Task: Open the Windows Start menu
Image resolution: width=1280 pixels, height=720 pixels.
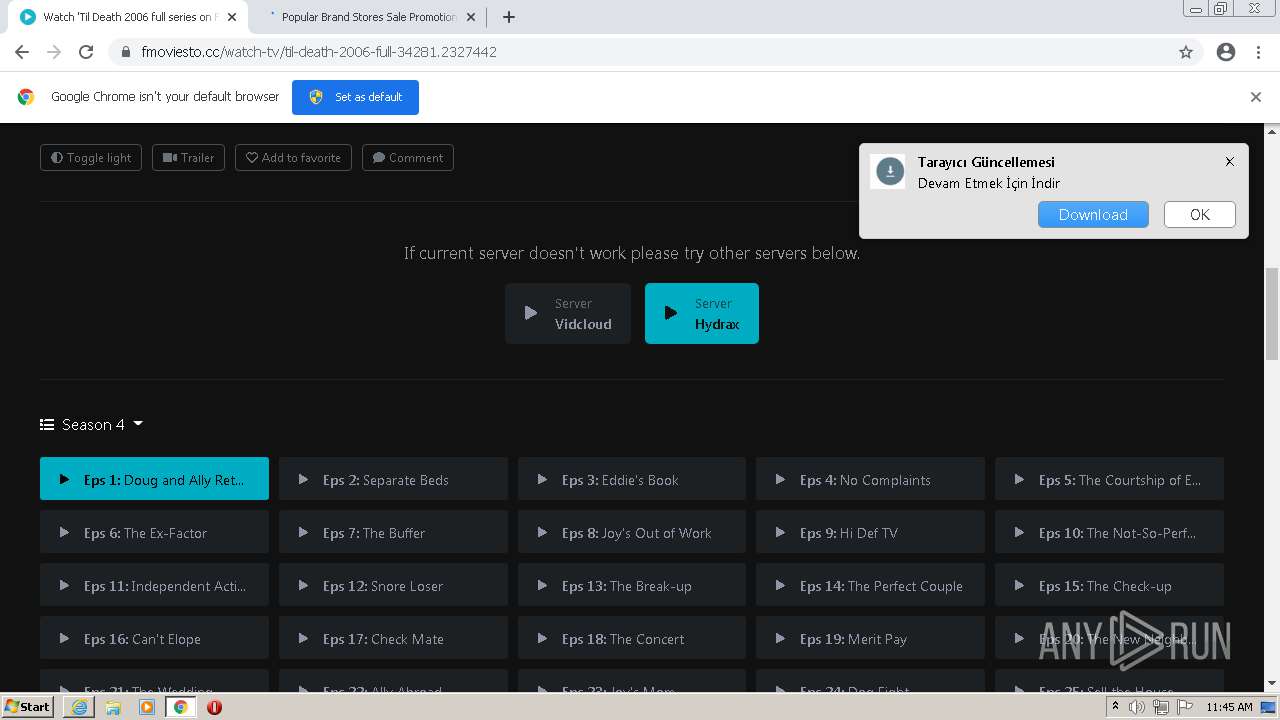Action: [x=28, y=706]
